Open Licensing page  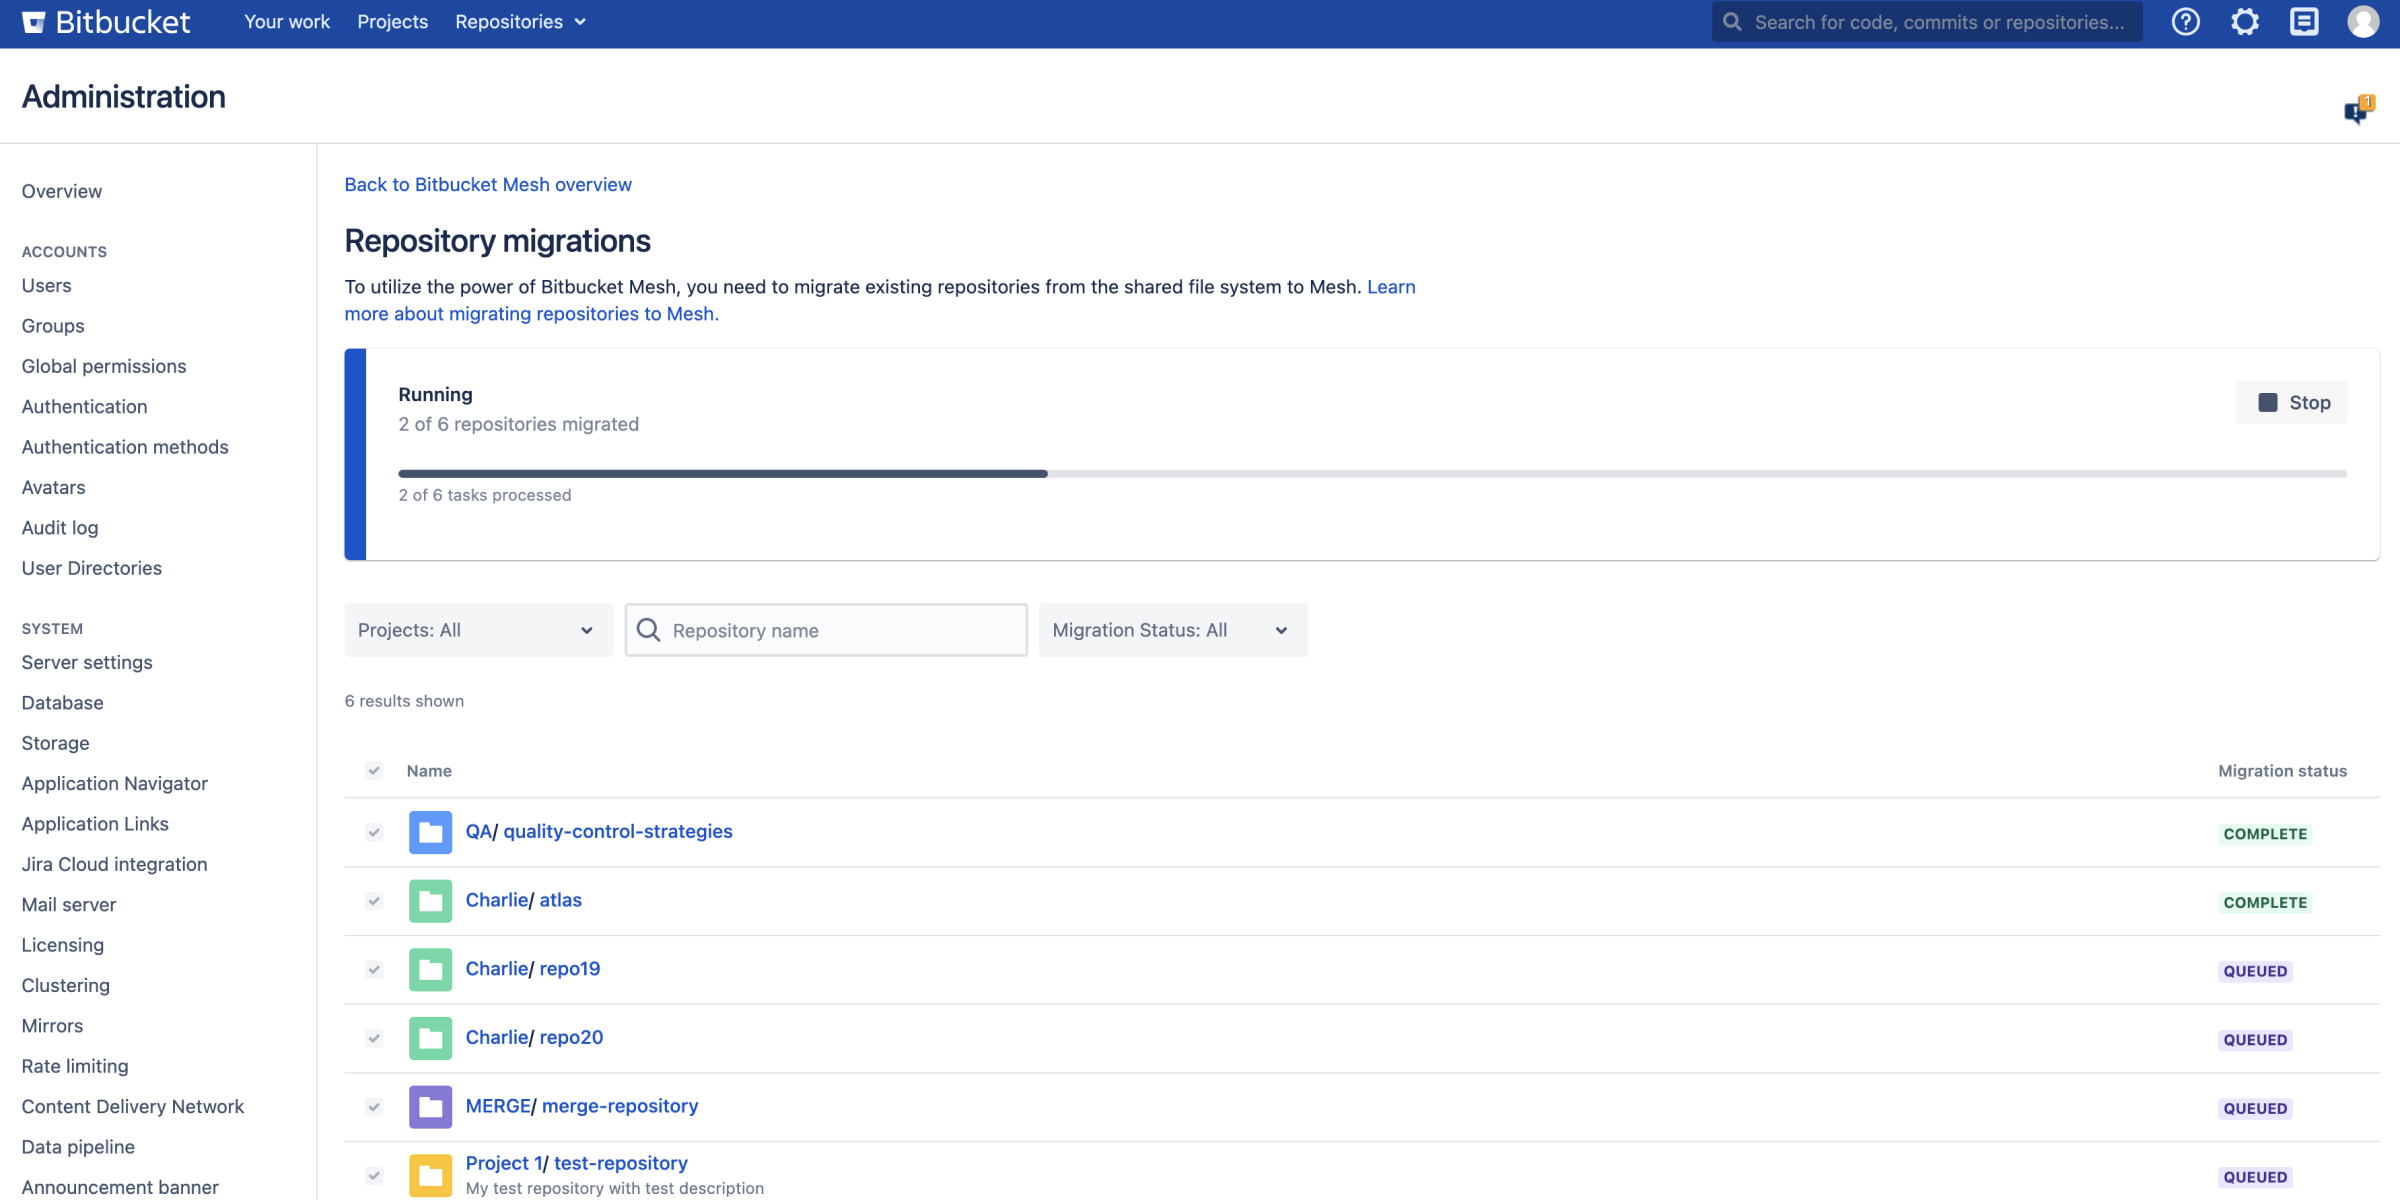63,945
